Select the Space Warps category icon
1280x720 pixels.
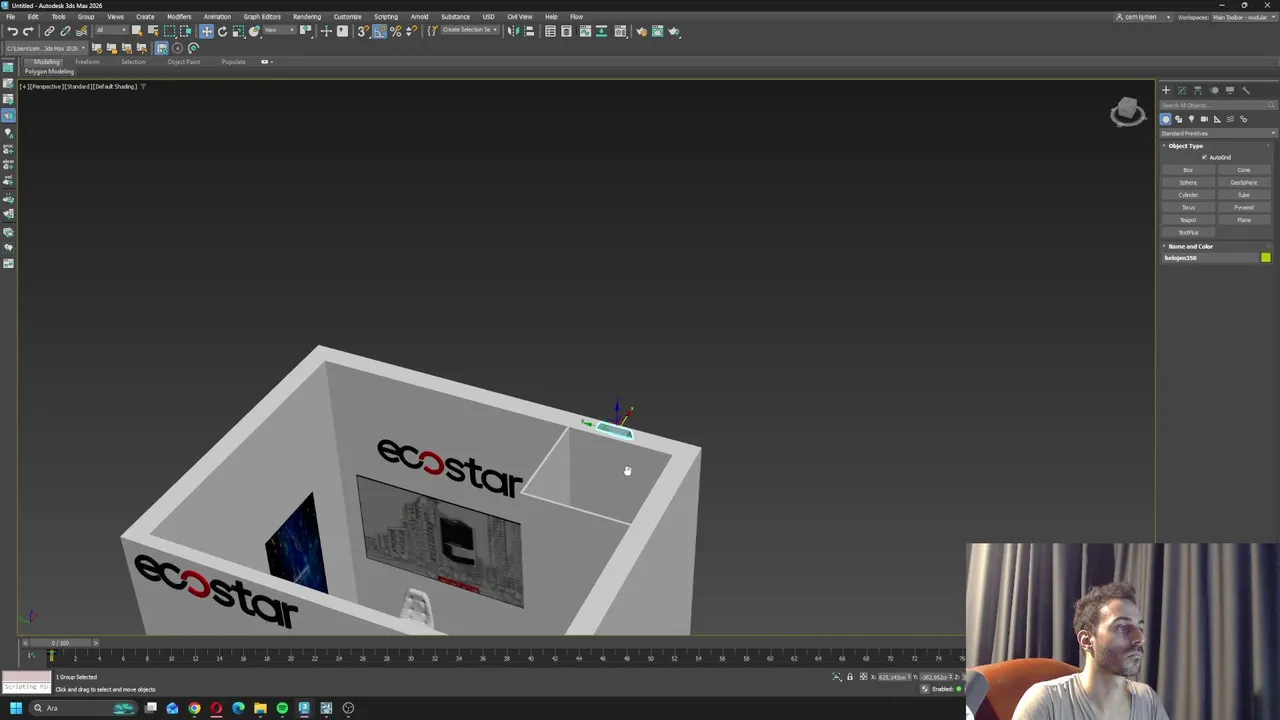(1230, 119)
